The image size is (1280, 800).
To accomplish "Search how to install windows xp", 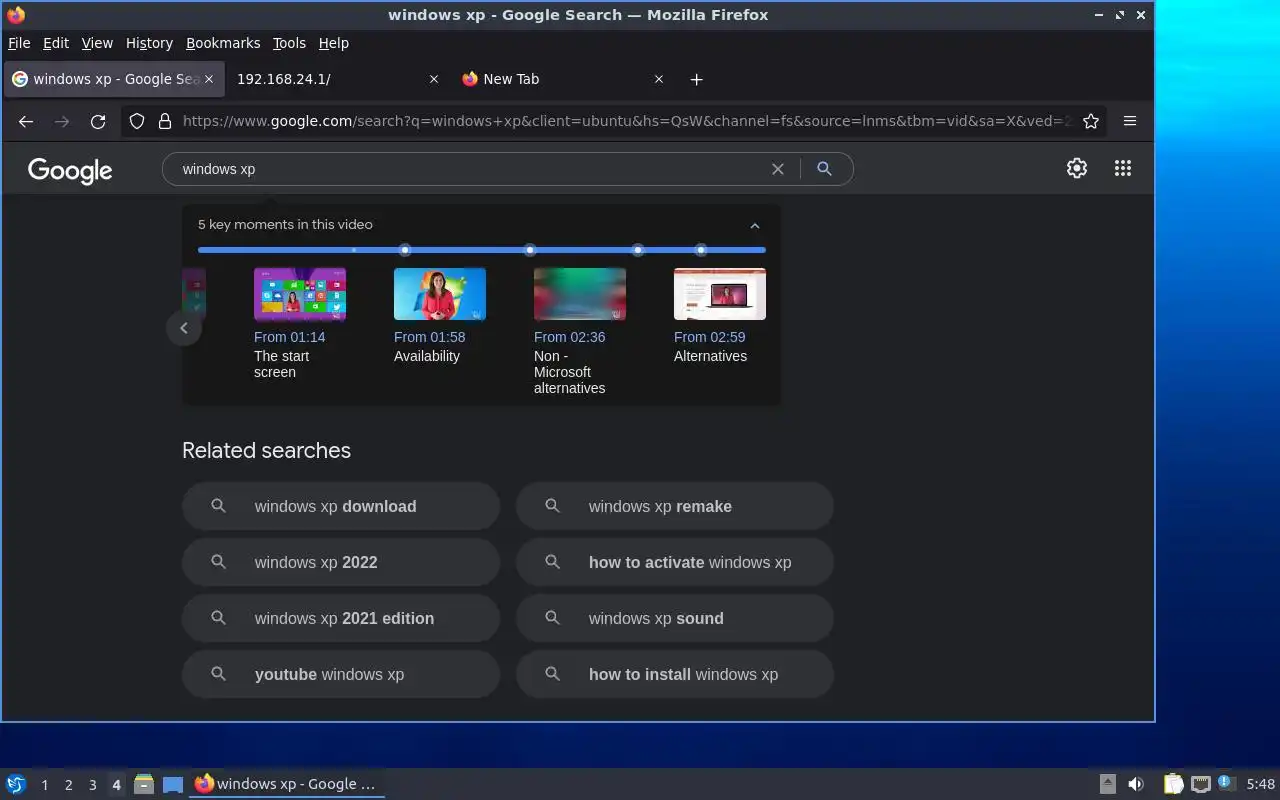I will pos(675,674).
